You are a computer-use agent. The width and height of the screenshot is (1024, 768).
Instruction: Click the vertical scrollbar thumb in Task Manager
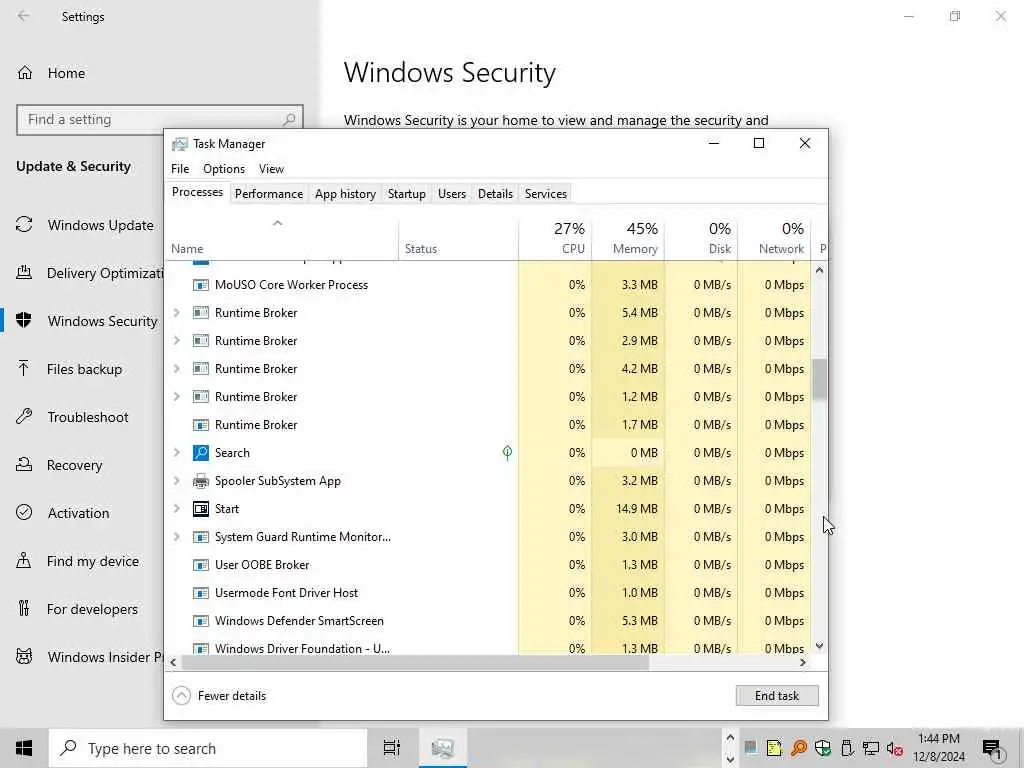(x=820, y=379)
